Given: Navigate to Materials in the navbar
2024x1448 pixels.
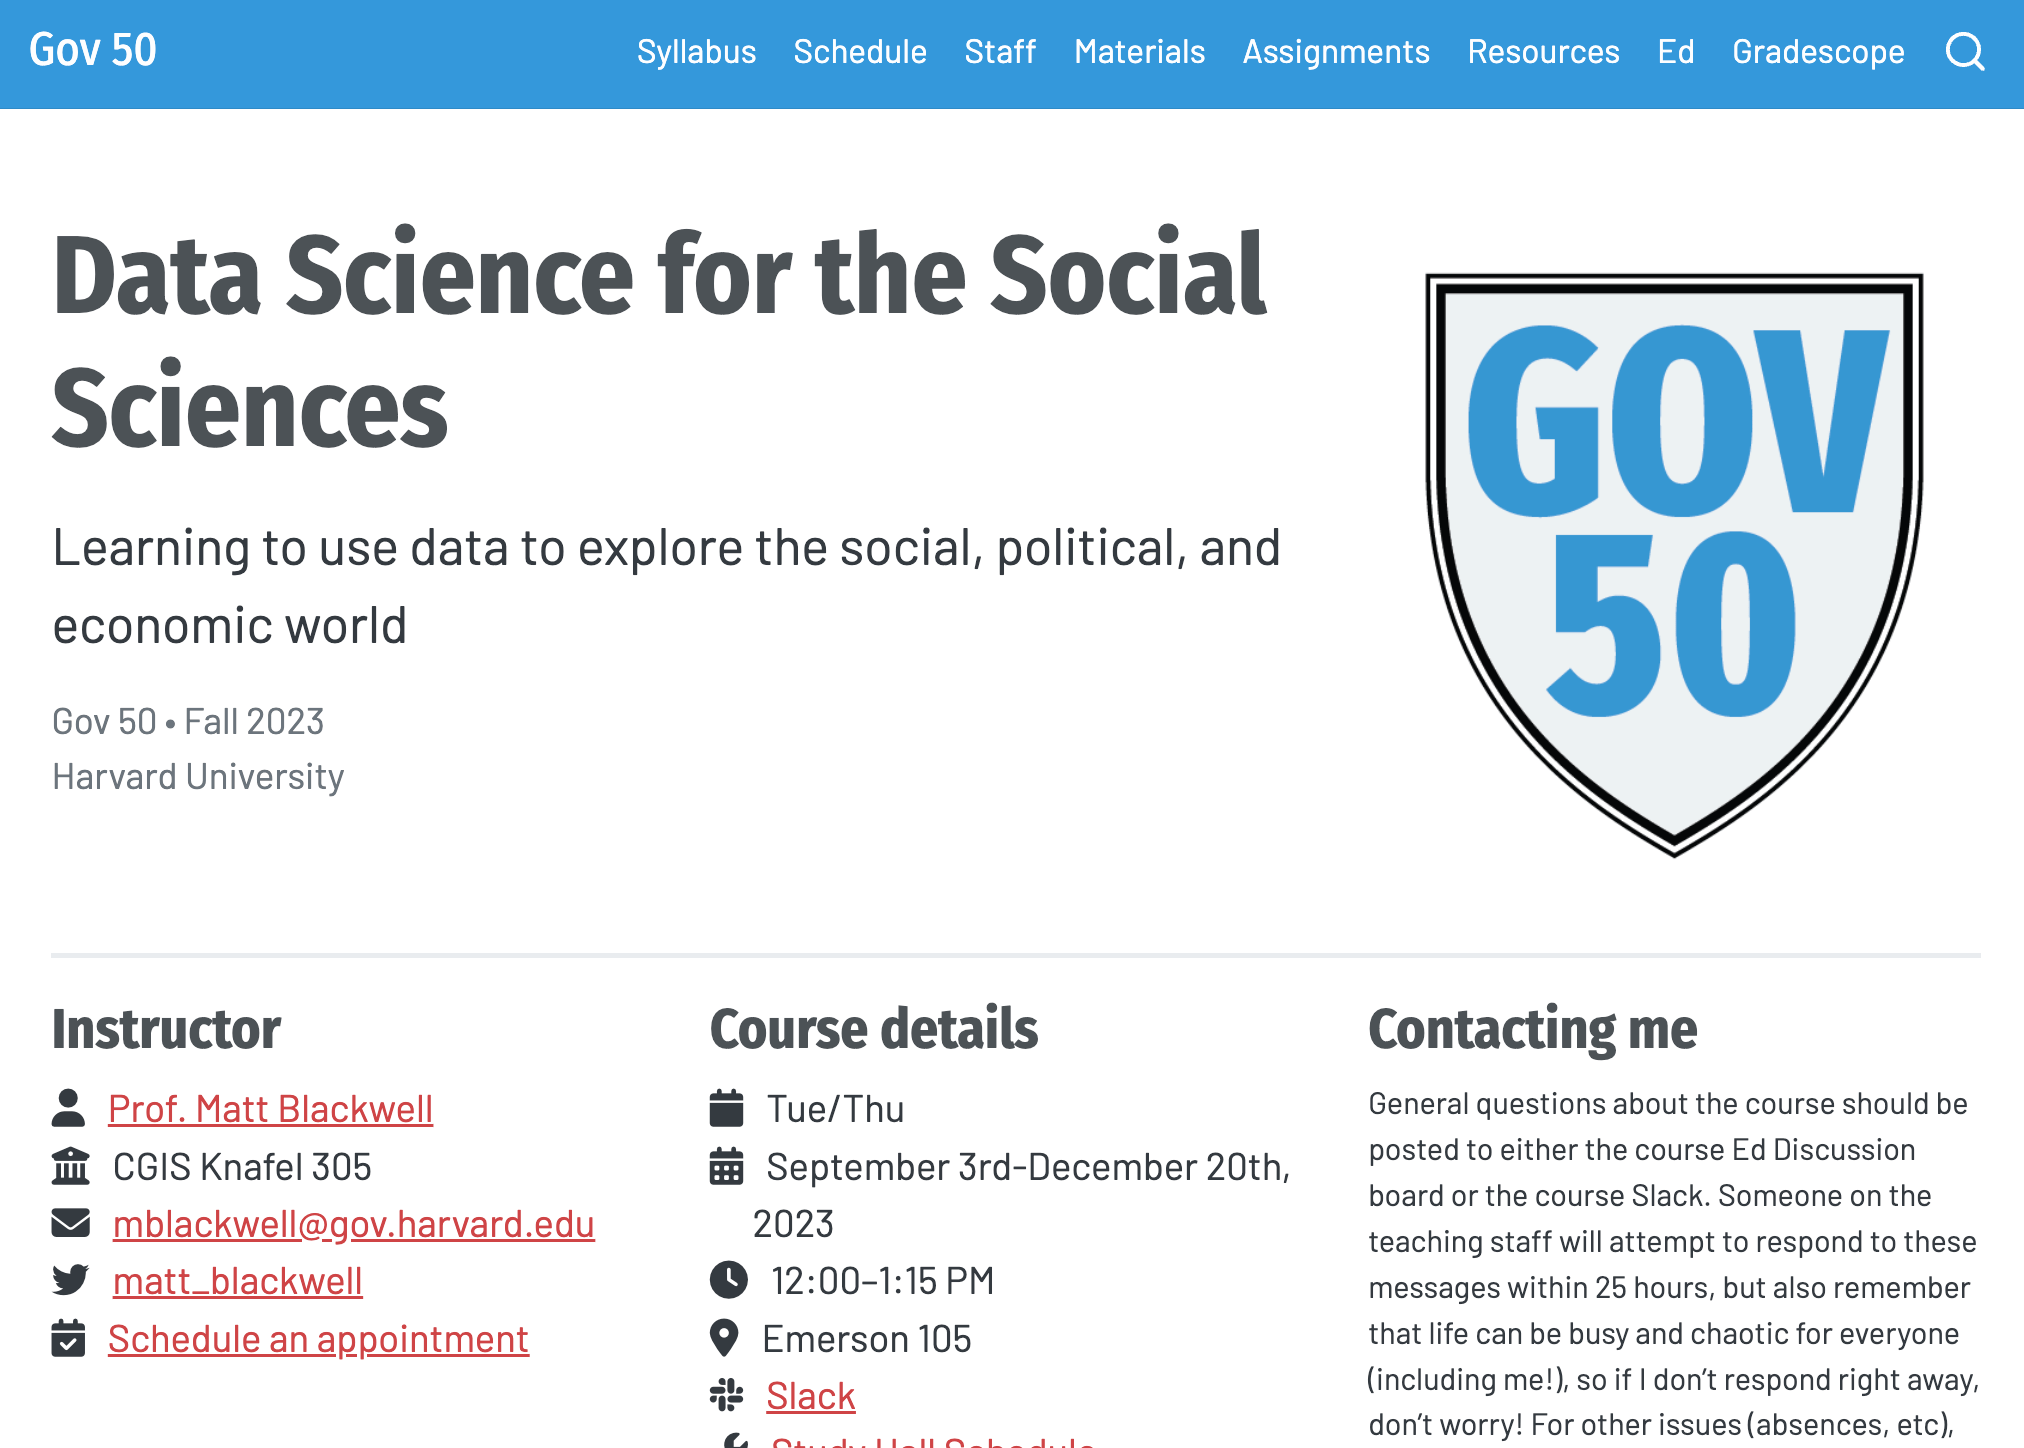Looking at the screenshot, I should [1139, 52].
